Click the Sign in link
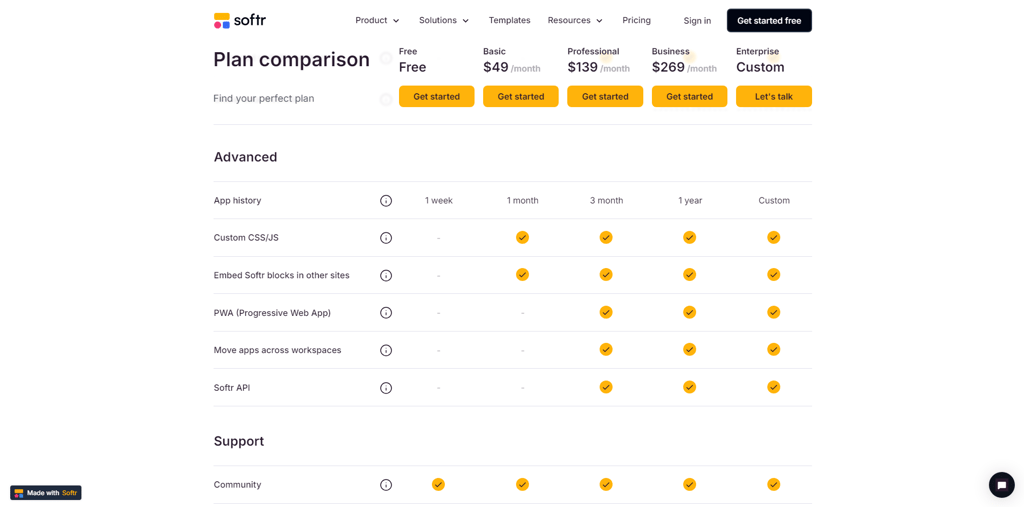Screen dimensions: 1024x507 tap(697, 21)
